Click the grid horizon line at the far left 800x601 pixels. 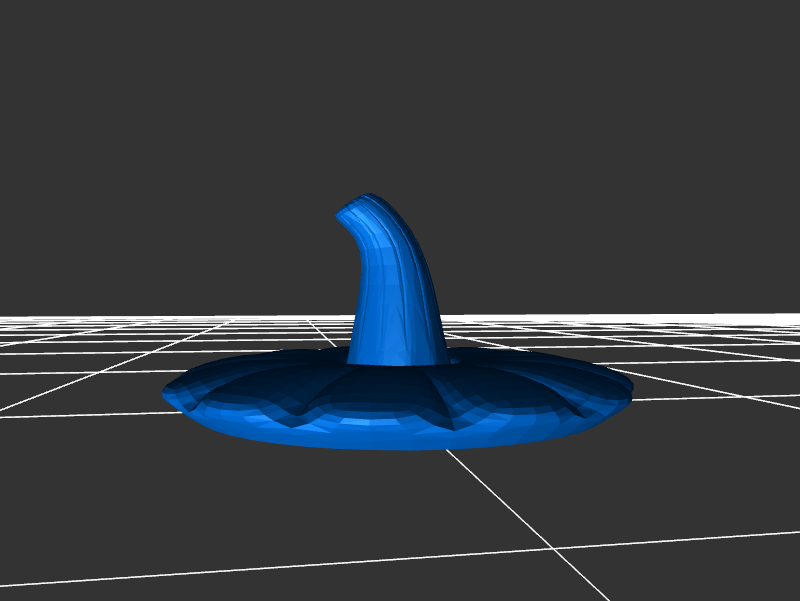tap(30, 320)
